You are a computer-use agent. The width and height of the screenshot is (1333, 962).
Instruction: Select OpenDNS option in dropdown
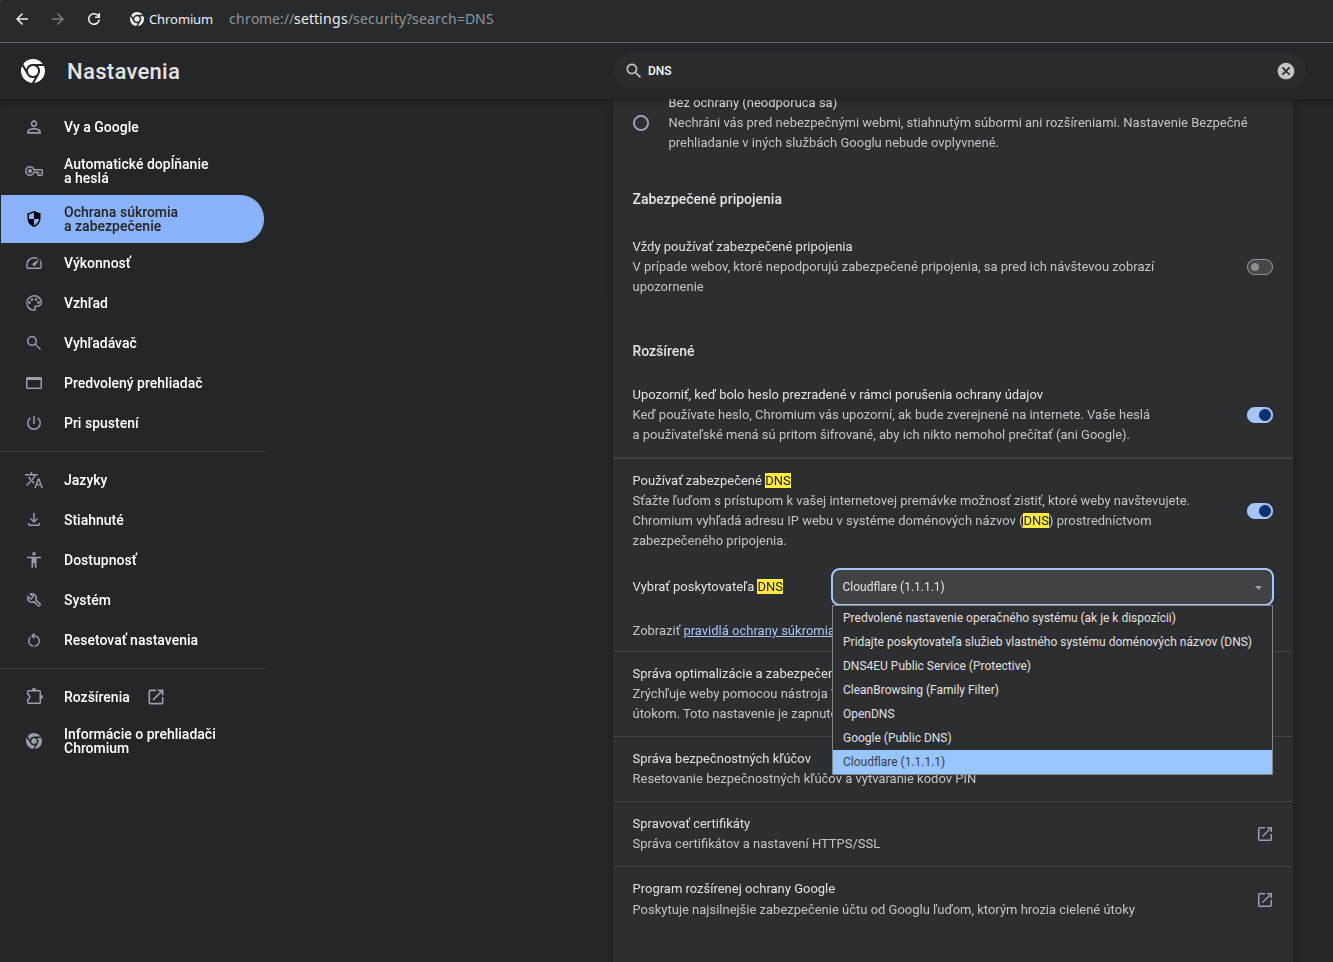point(869,714)
